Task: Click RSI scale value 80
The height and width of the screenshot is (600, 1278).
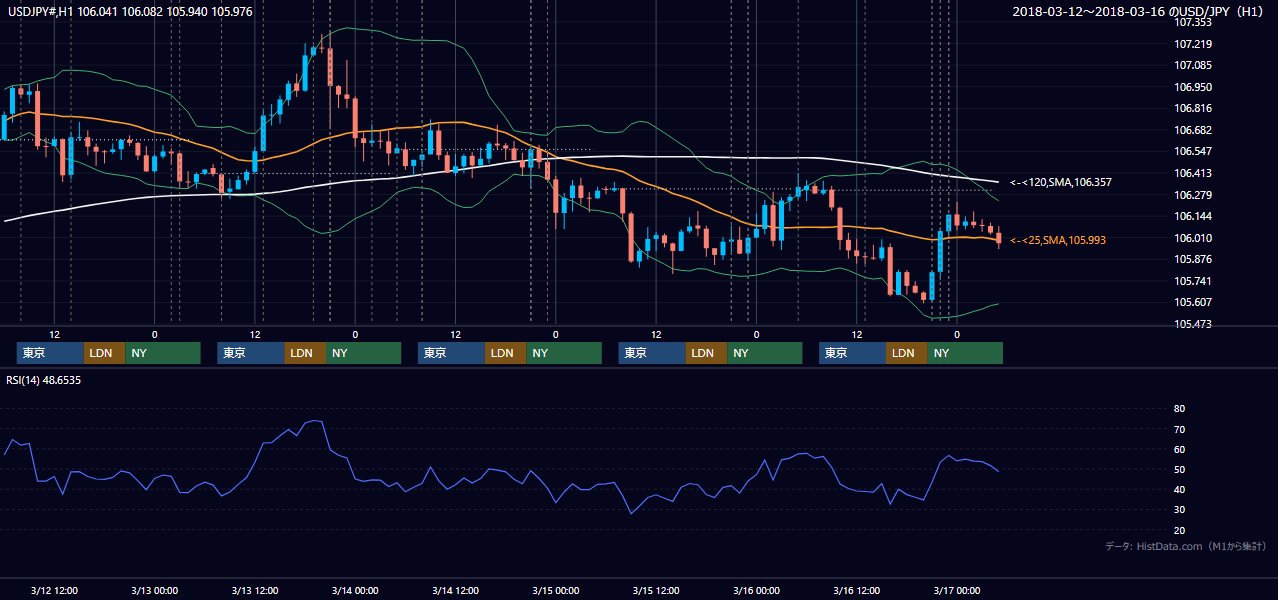Action: coord(1179,409)
